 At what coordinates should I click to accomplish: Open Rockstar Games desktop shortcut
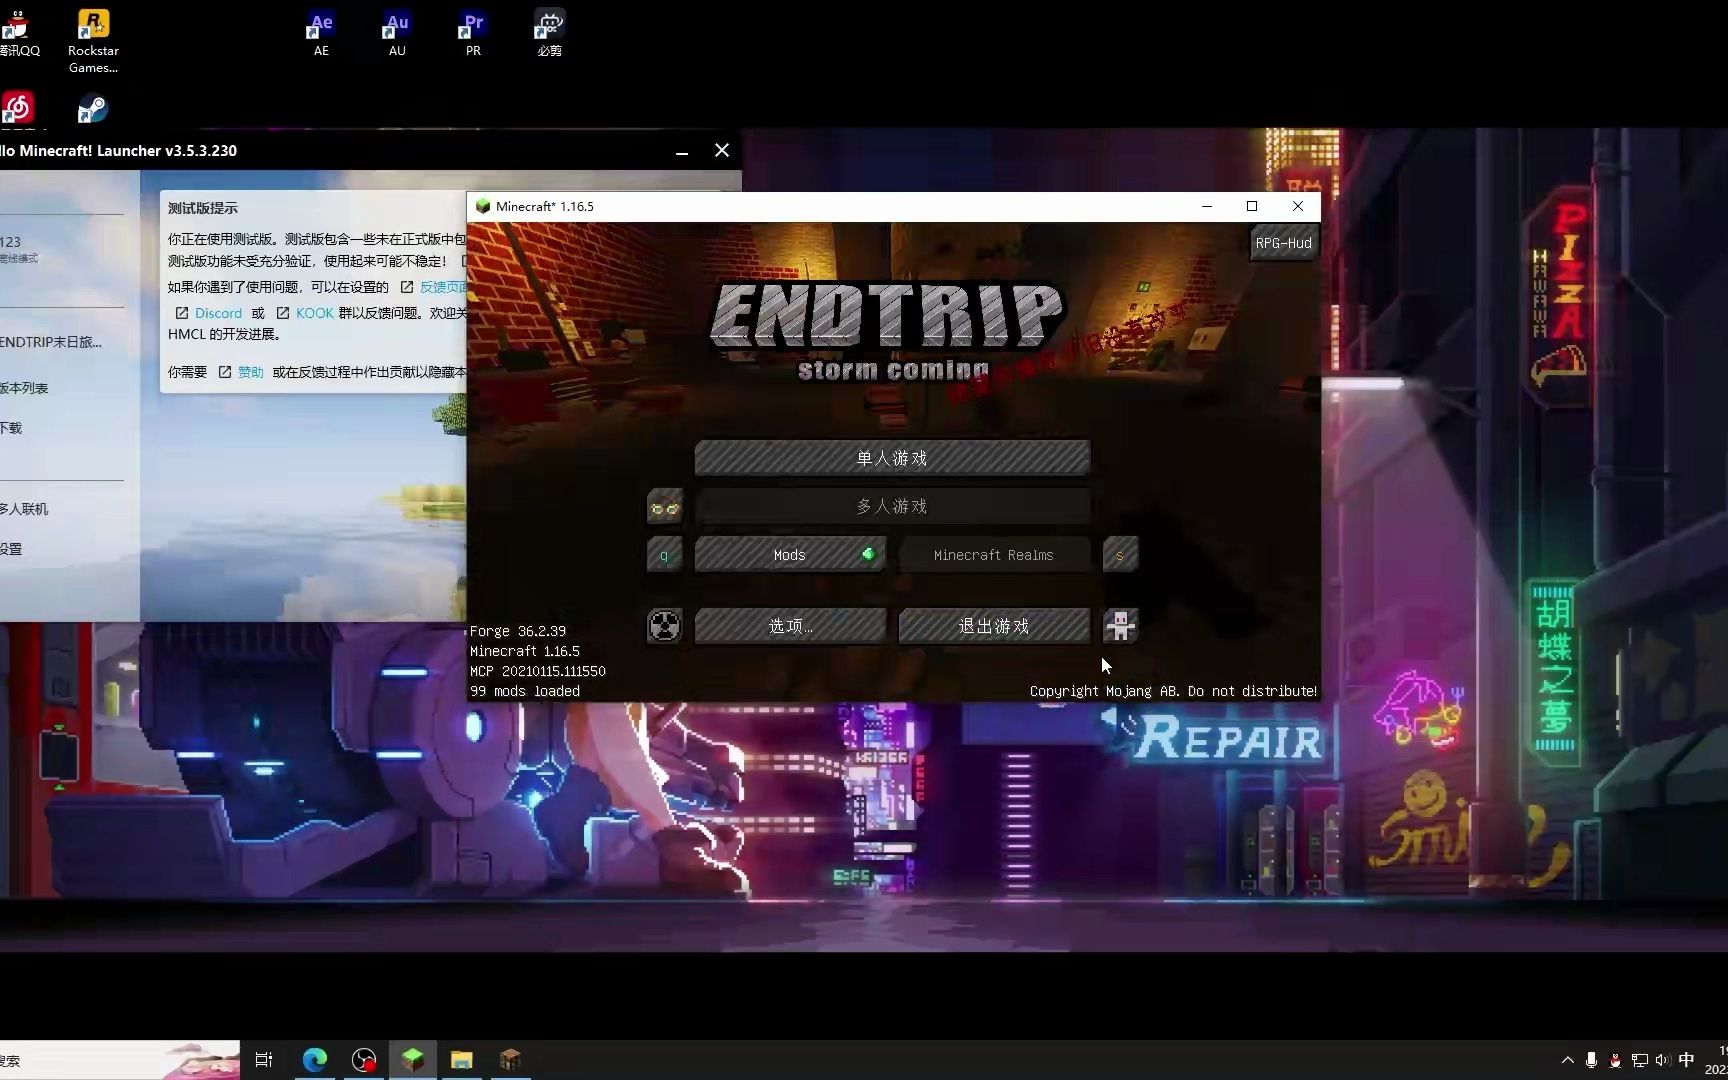93,41
